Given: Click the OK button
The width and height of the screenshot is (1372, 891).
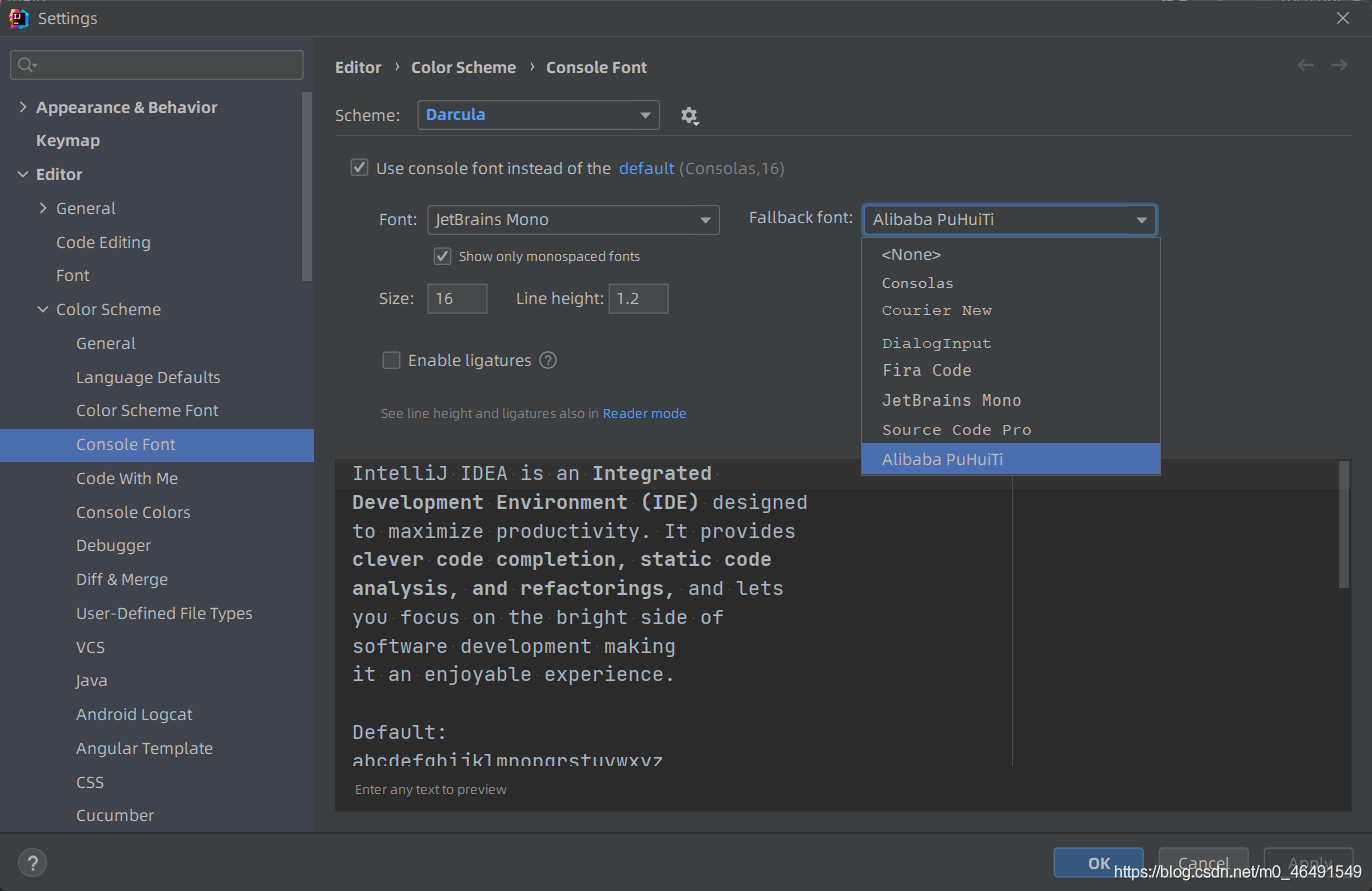Looking at the screenshot, I should point(1099,863).
